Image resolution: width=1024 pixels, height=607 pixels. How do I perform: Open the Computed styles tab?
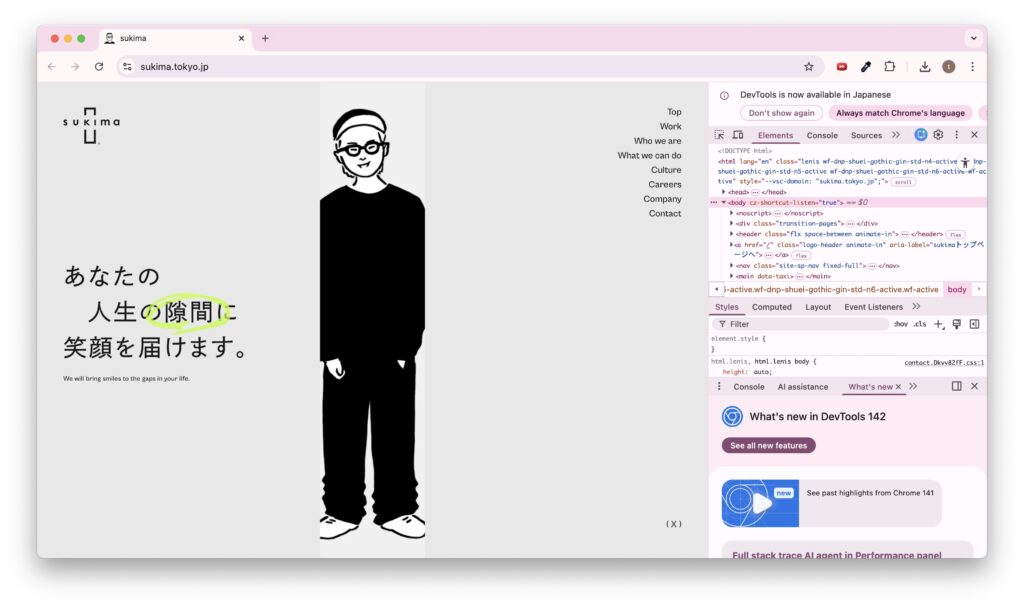click(x=771, y=307)
